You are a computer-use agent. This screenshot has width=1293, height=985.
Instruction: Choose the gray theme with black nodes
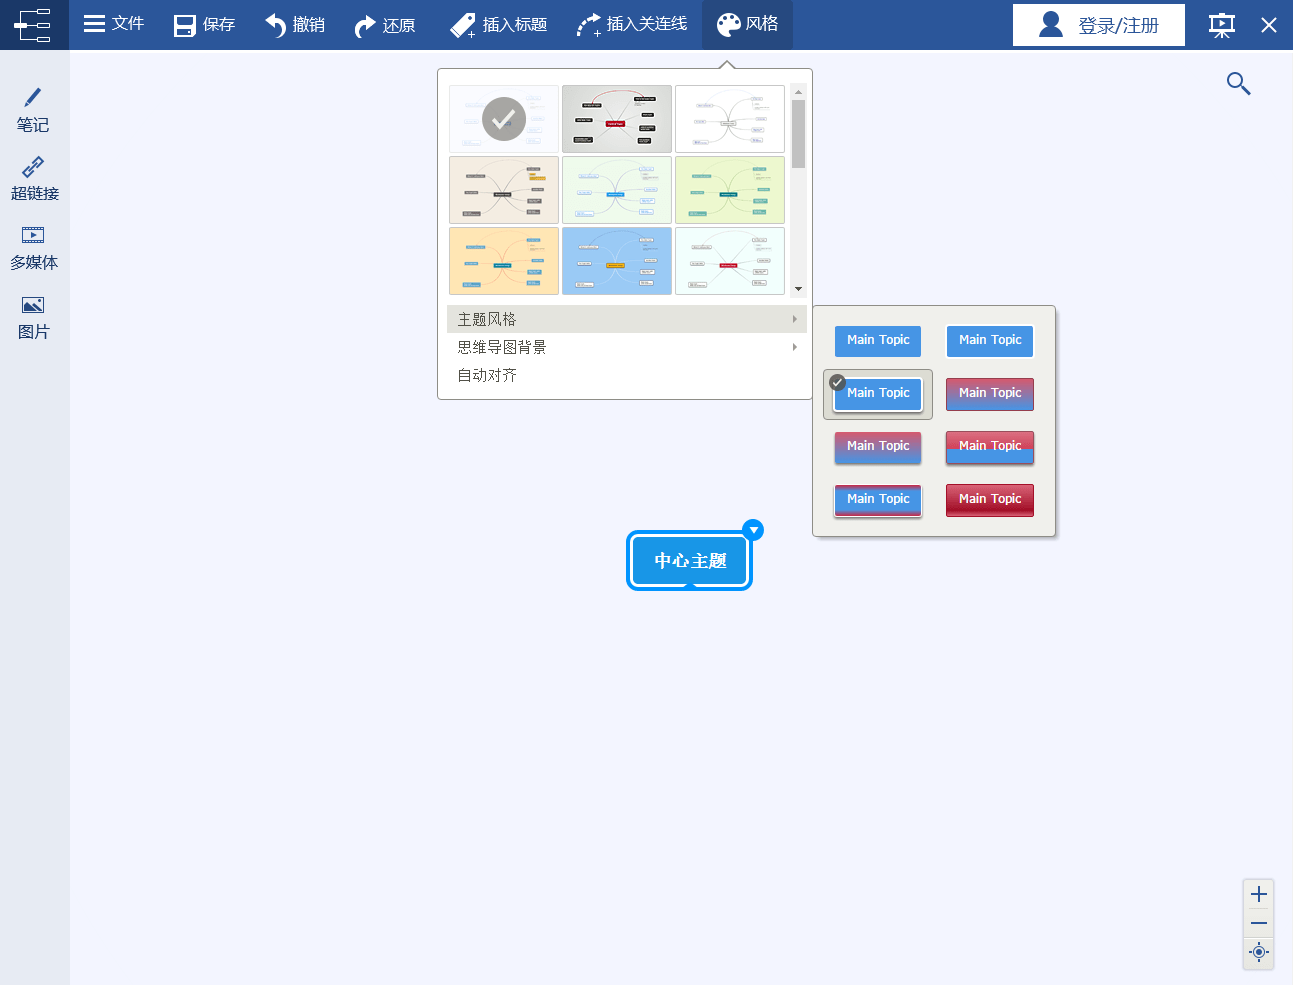(617, 119)
